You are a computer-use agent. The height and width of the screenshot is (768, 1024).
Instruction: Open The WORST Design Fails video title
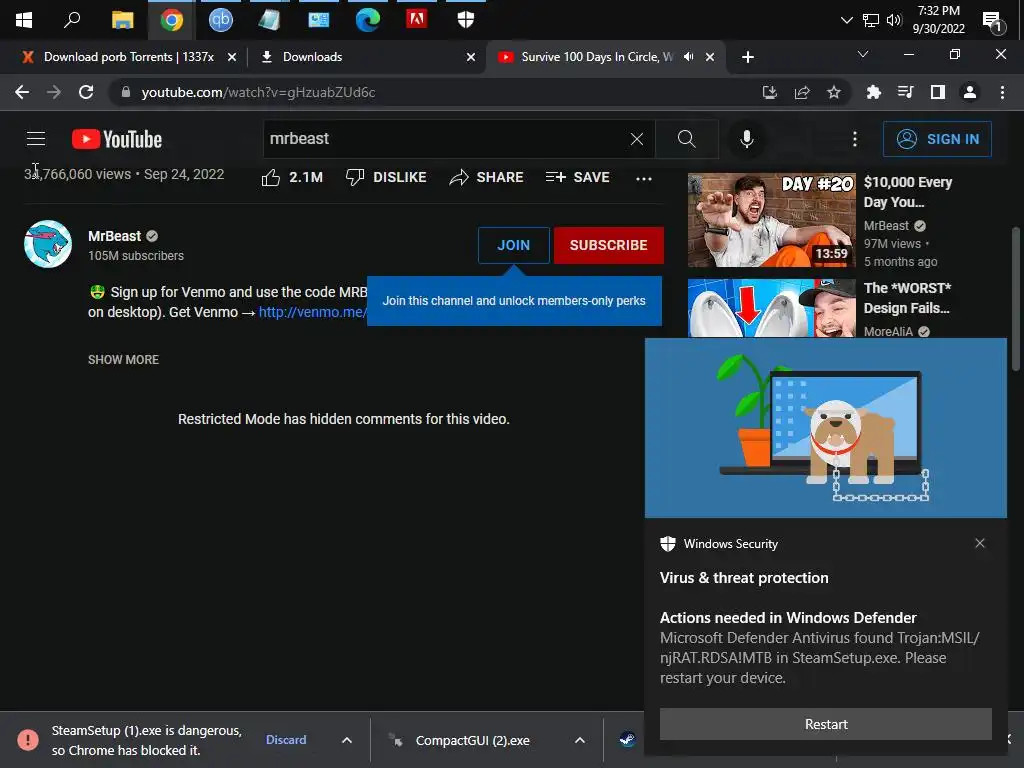point(907,298)
